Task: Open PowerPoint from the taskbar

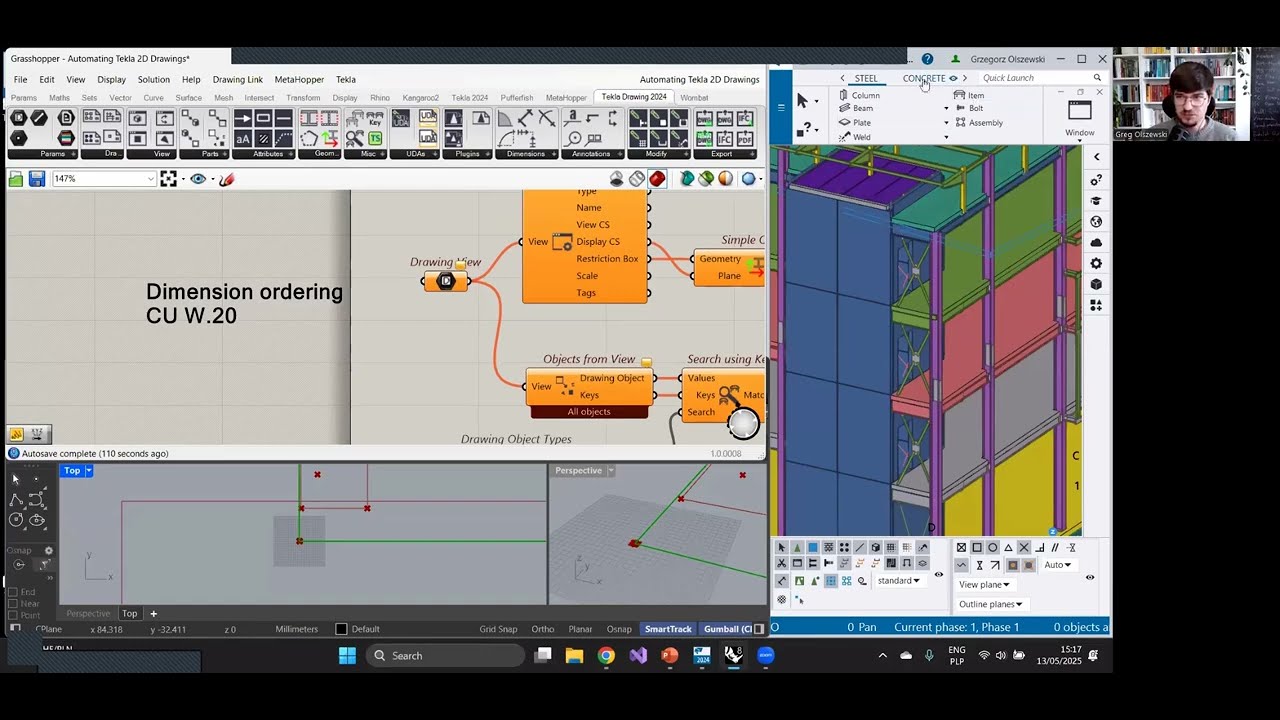Action: tap(670, 656)
